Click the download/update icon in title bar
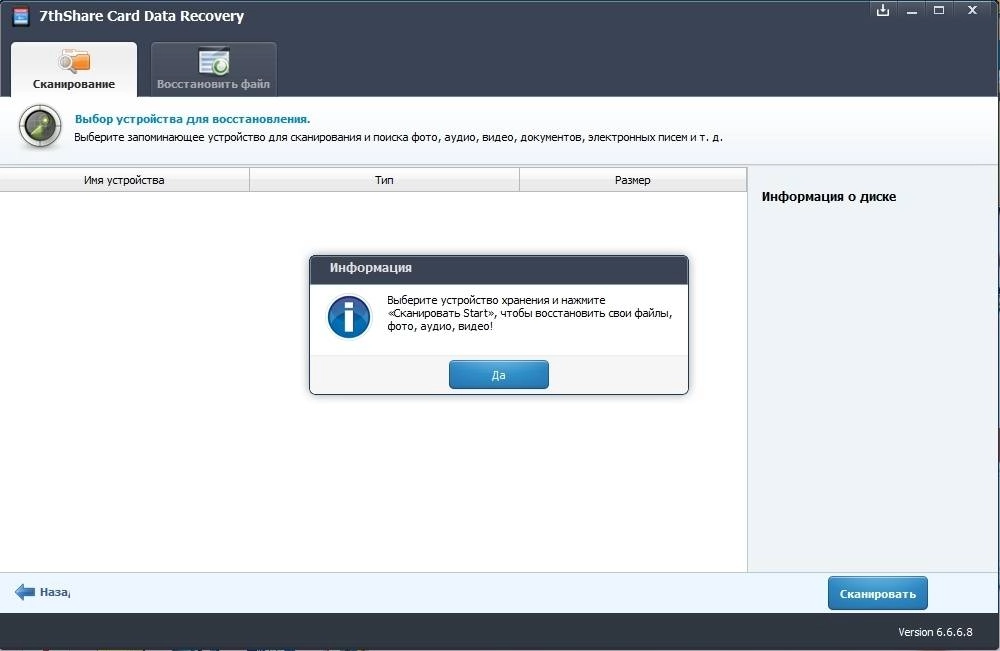 click(883, 10)
